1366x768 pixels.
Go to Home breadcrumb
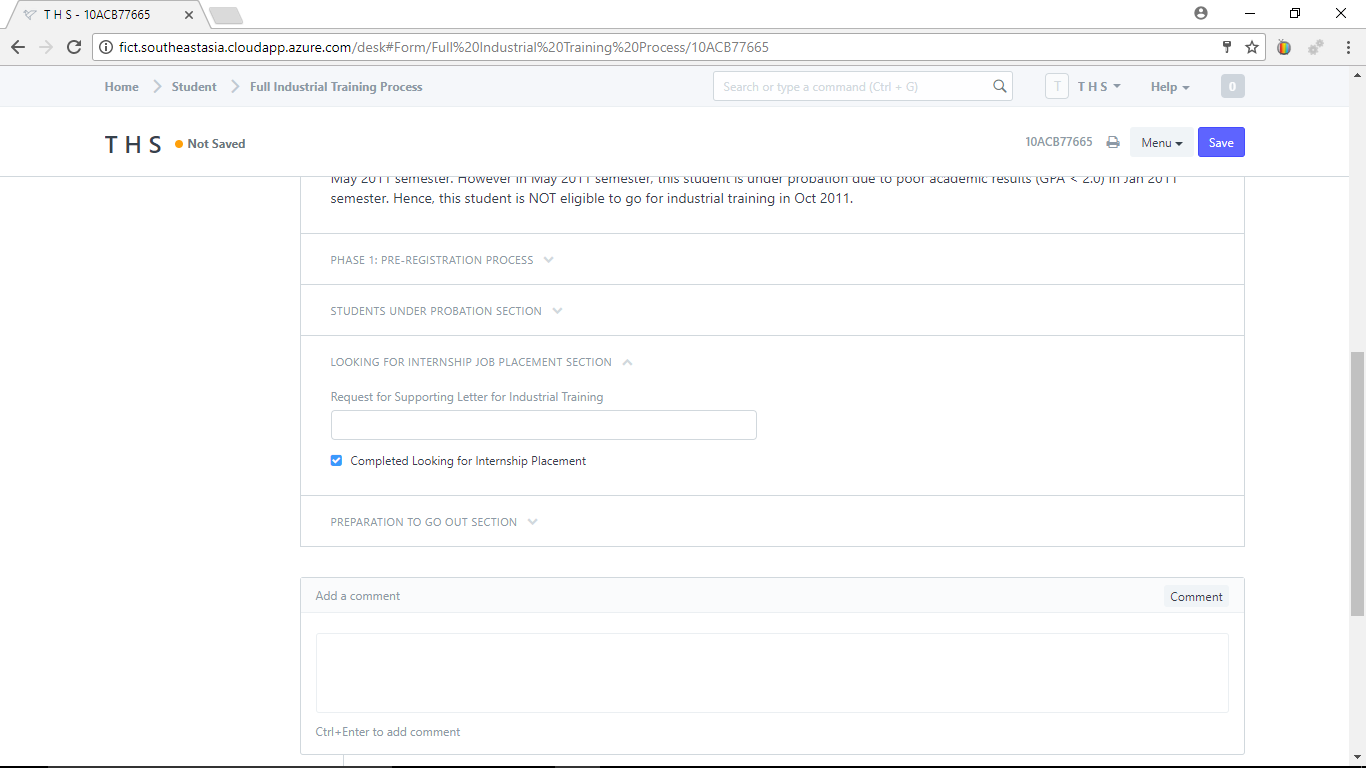122,87
